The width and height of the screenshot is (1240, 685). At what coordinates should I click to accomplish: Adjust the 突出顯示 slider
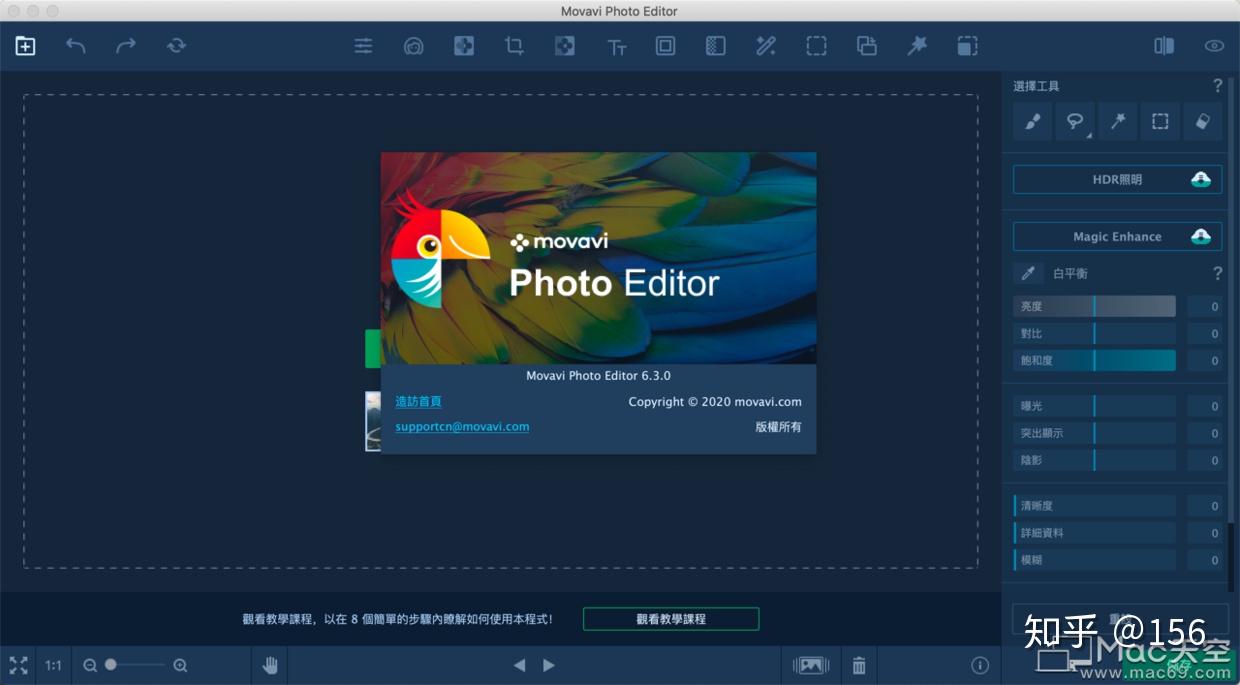pyautogui.click(x=1095, y=433)
